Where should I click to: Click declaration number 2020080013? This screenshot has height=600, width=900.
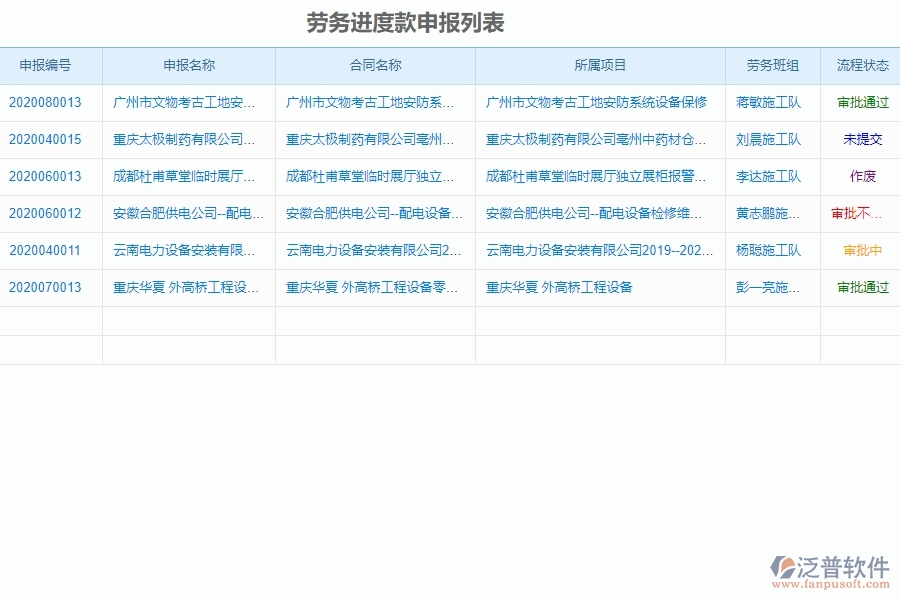pos(46,103)
